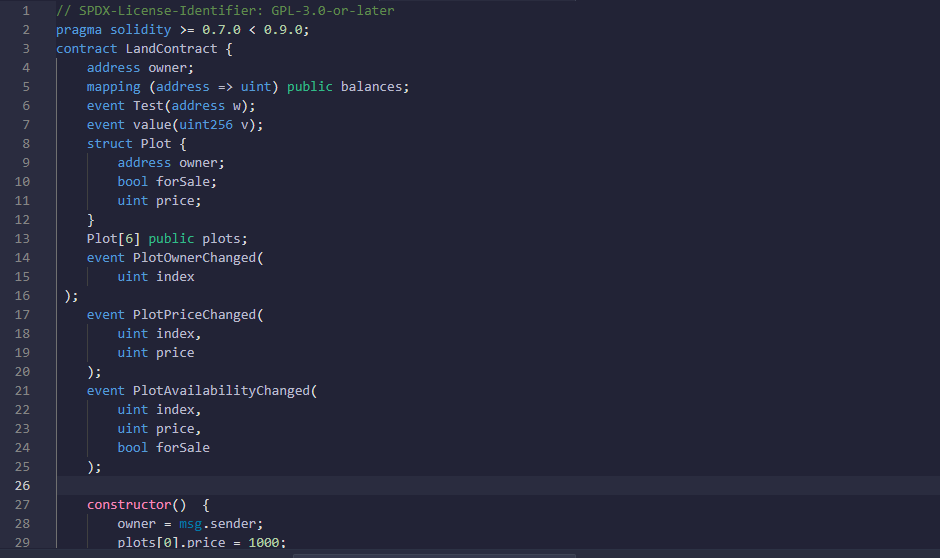Click 'uint price,' on line 23
This screenshot has height=558, width=940.
(x=159, y=429)
